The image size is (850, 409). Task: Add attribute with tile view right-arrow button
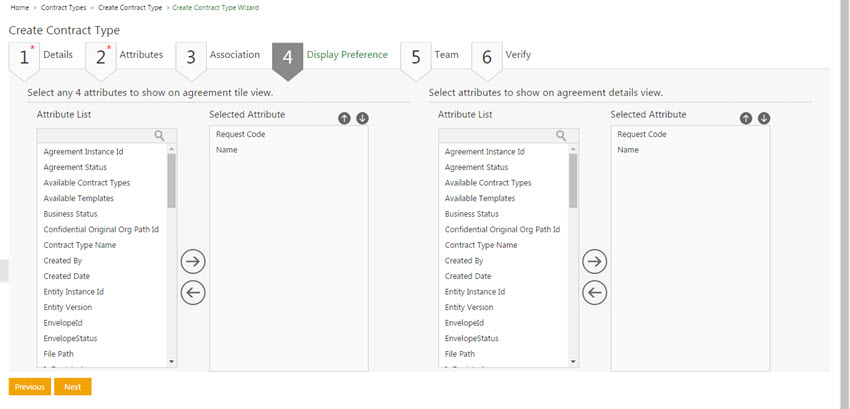pyautogui.click(x=193, y=262)
